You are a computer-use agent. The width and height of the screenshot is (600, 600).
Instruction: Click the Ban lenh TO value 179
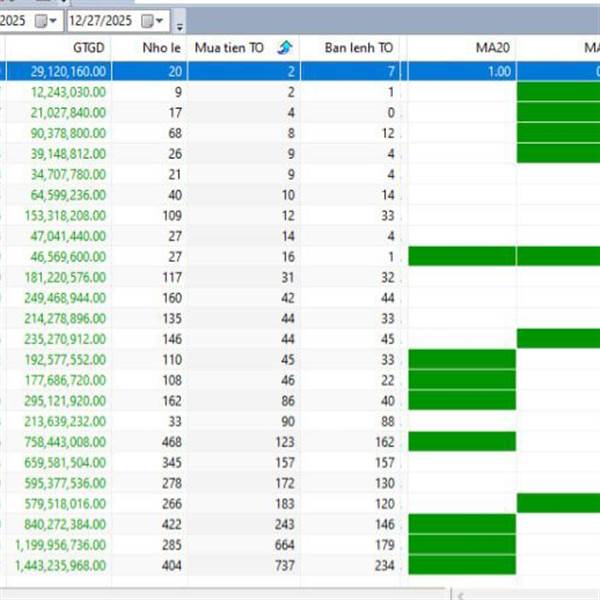click(x=385, y=545)
